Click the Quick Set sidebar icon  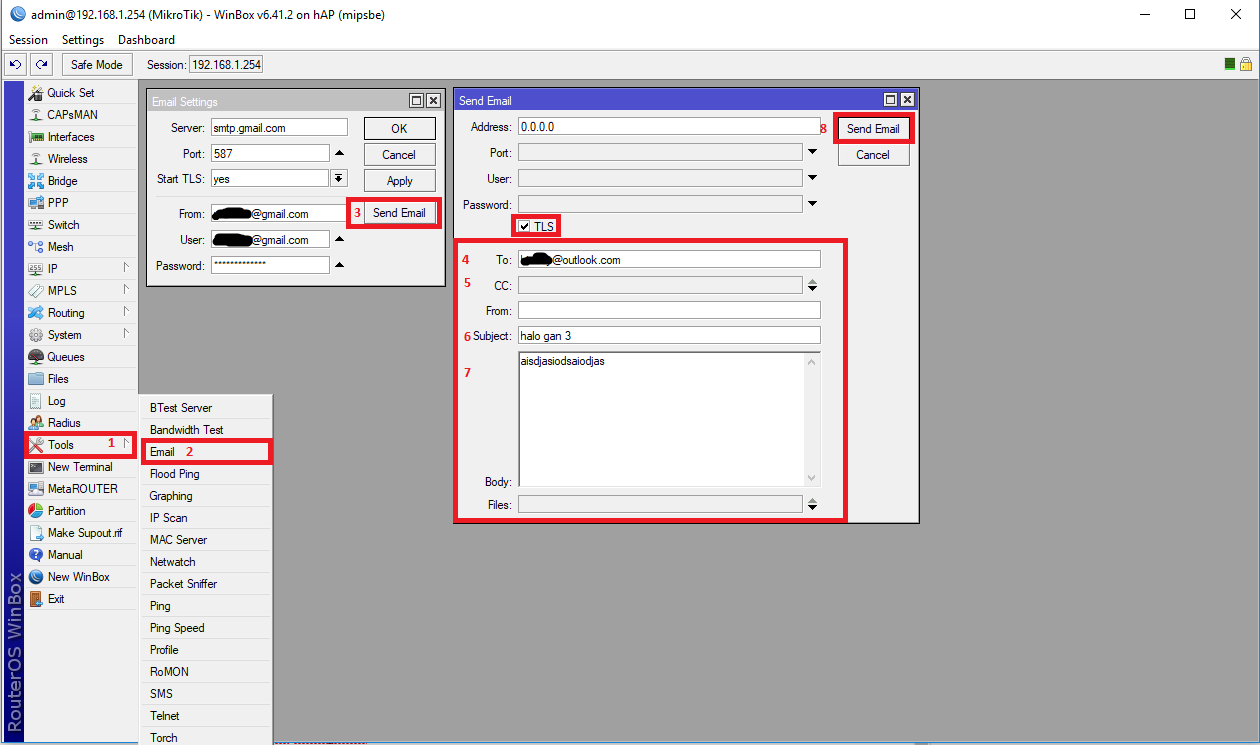tap(36, 93)
